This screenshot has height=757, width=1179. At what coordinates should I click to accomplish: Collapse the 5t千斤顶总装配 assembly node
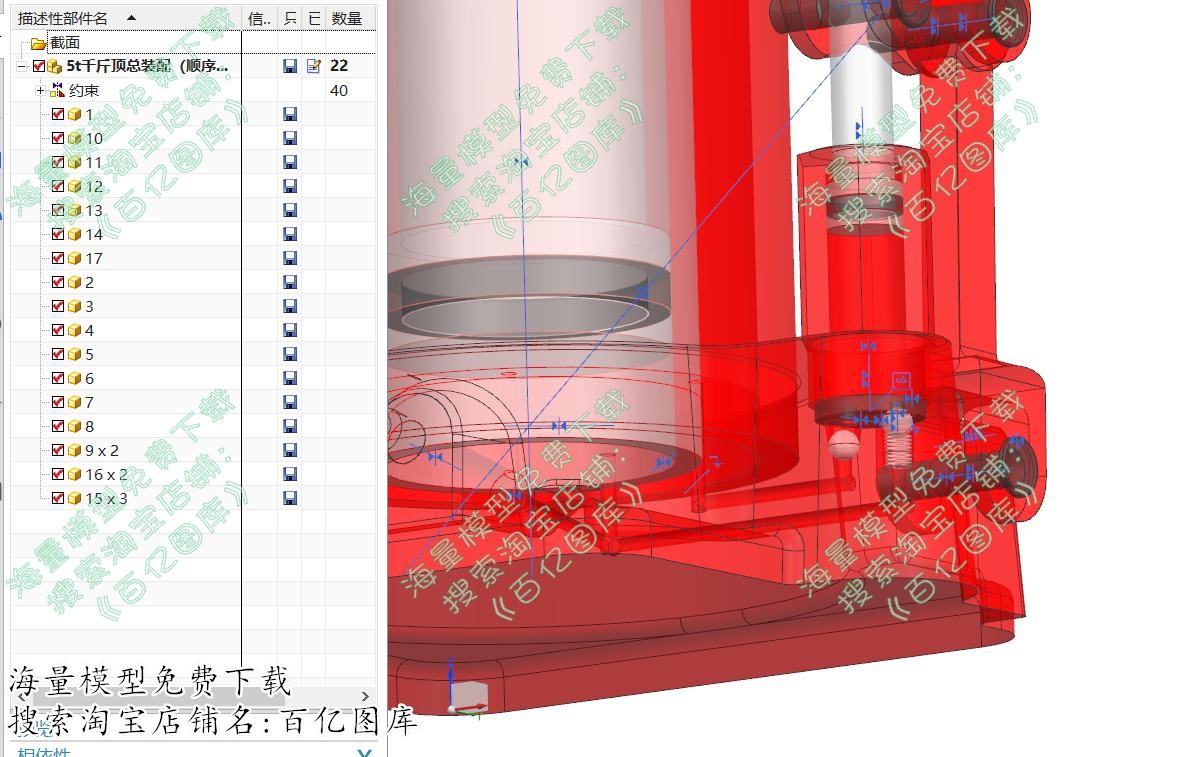[22, 66]
